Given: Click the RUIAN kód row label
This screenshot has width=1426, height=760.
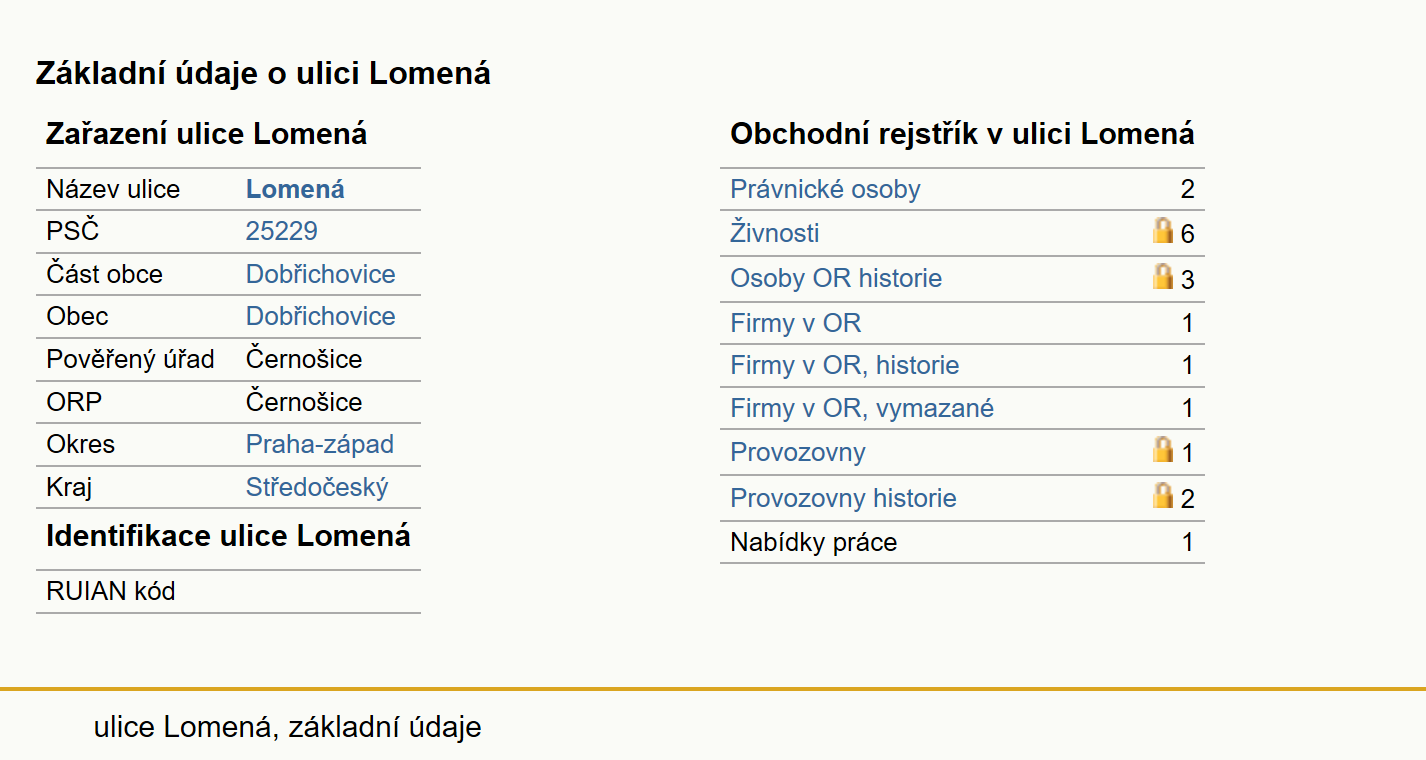Looking at the screenshot, I should 110,591.
